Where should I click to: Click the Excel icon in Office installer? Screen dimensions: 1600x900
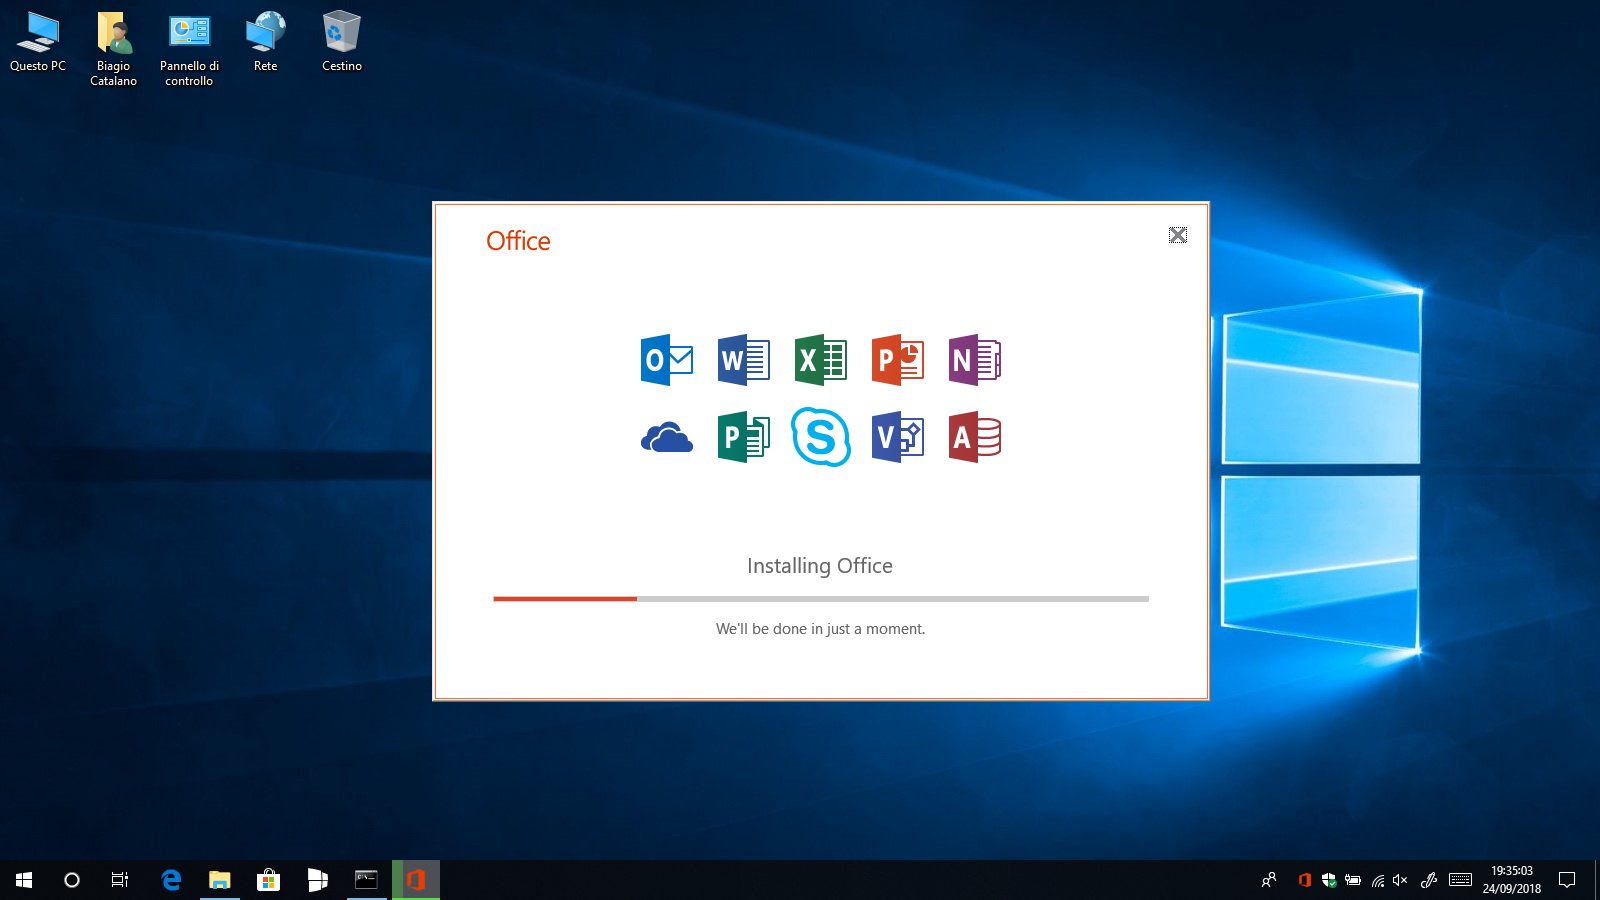coord(820,360)
